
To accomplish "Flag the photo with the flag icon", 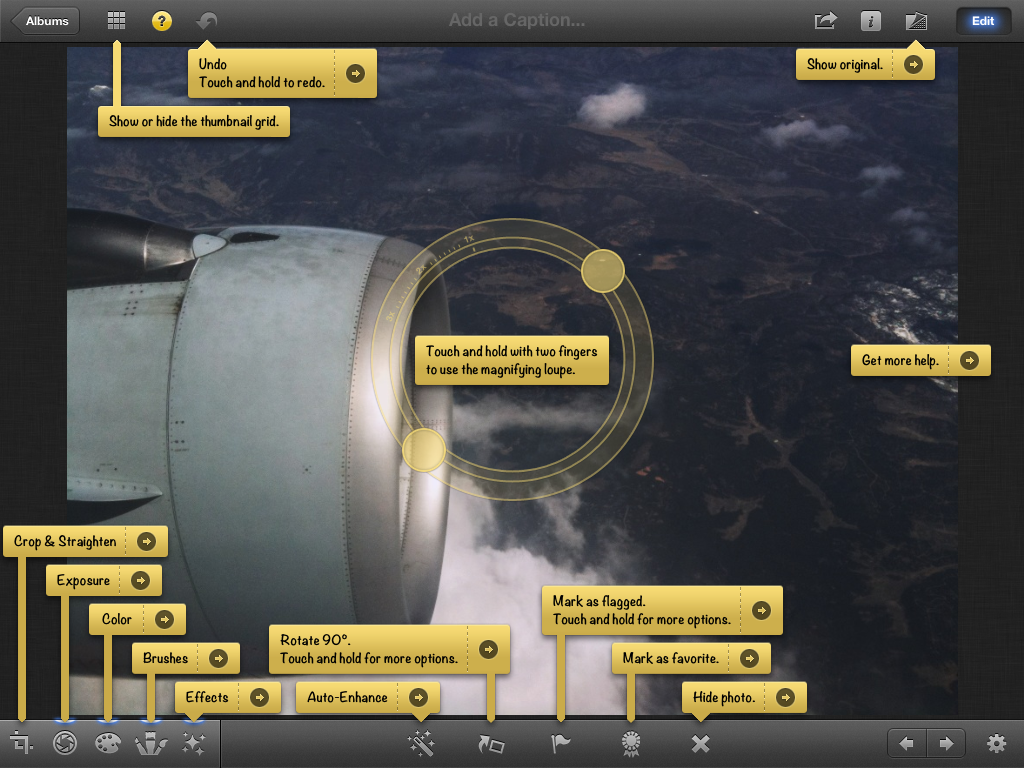I will (x=560, y=743).
